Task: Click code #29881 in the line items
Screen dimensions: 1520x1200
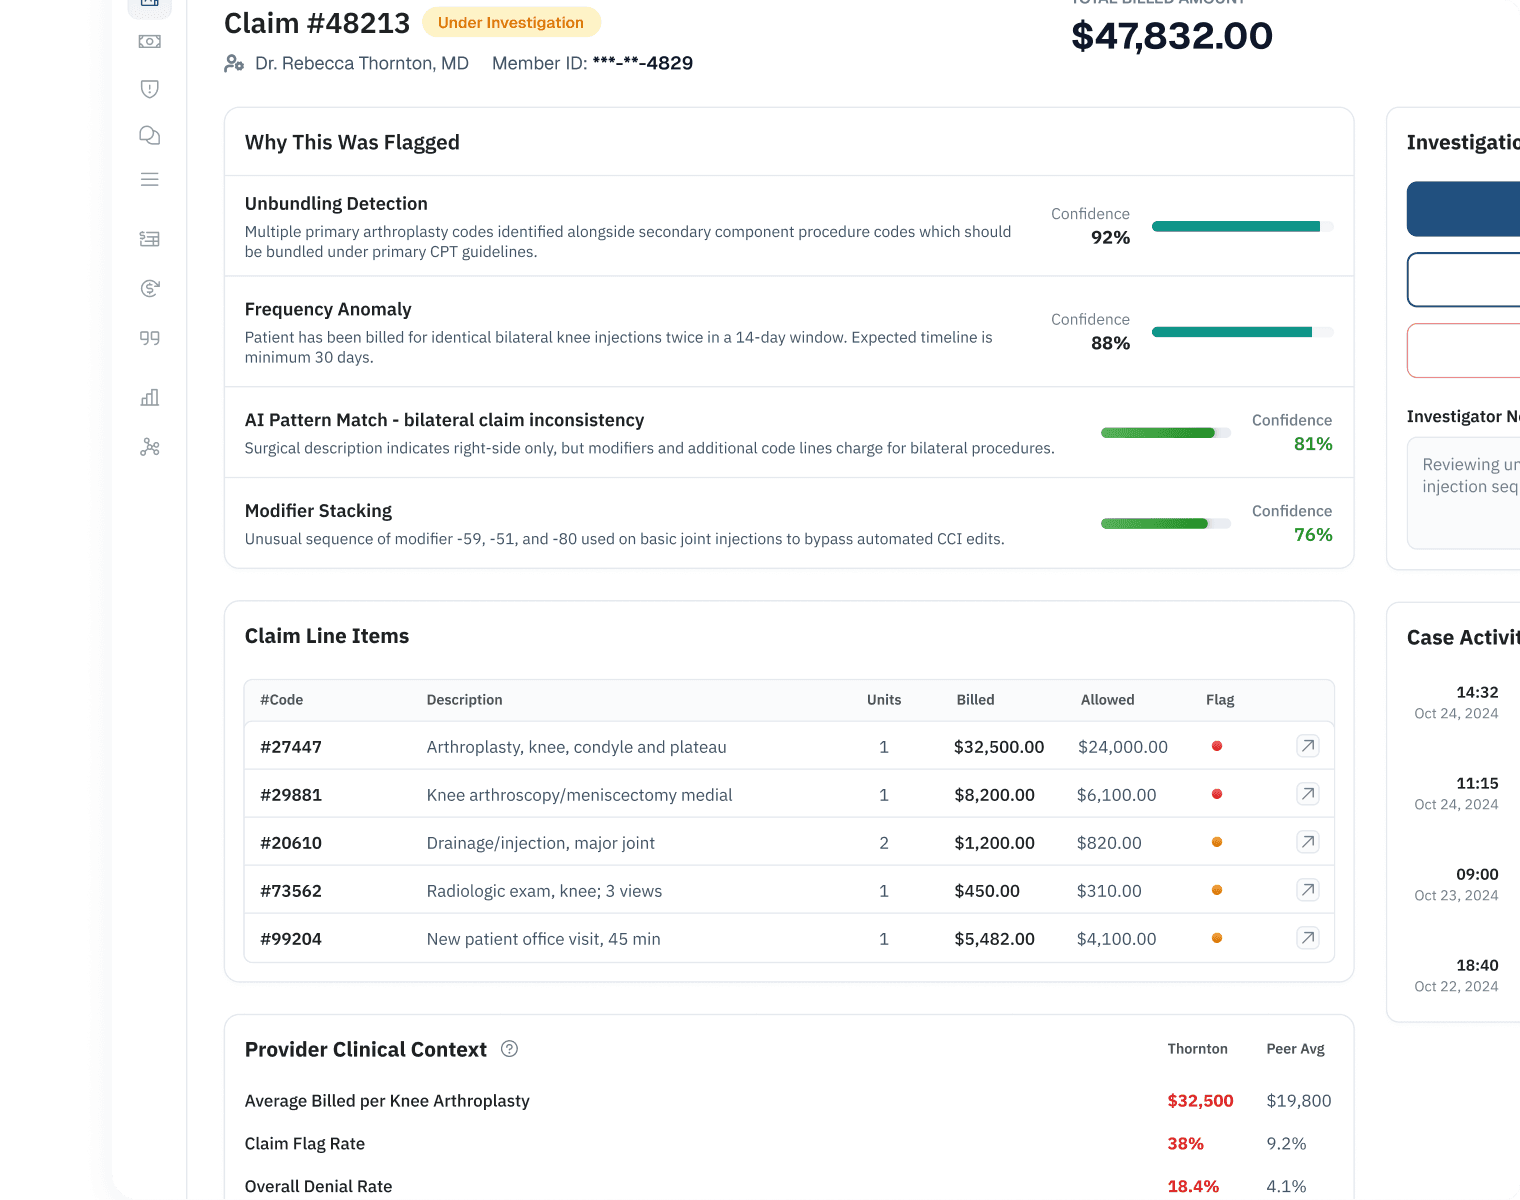Action: (291, 795)
